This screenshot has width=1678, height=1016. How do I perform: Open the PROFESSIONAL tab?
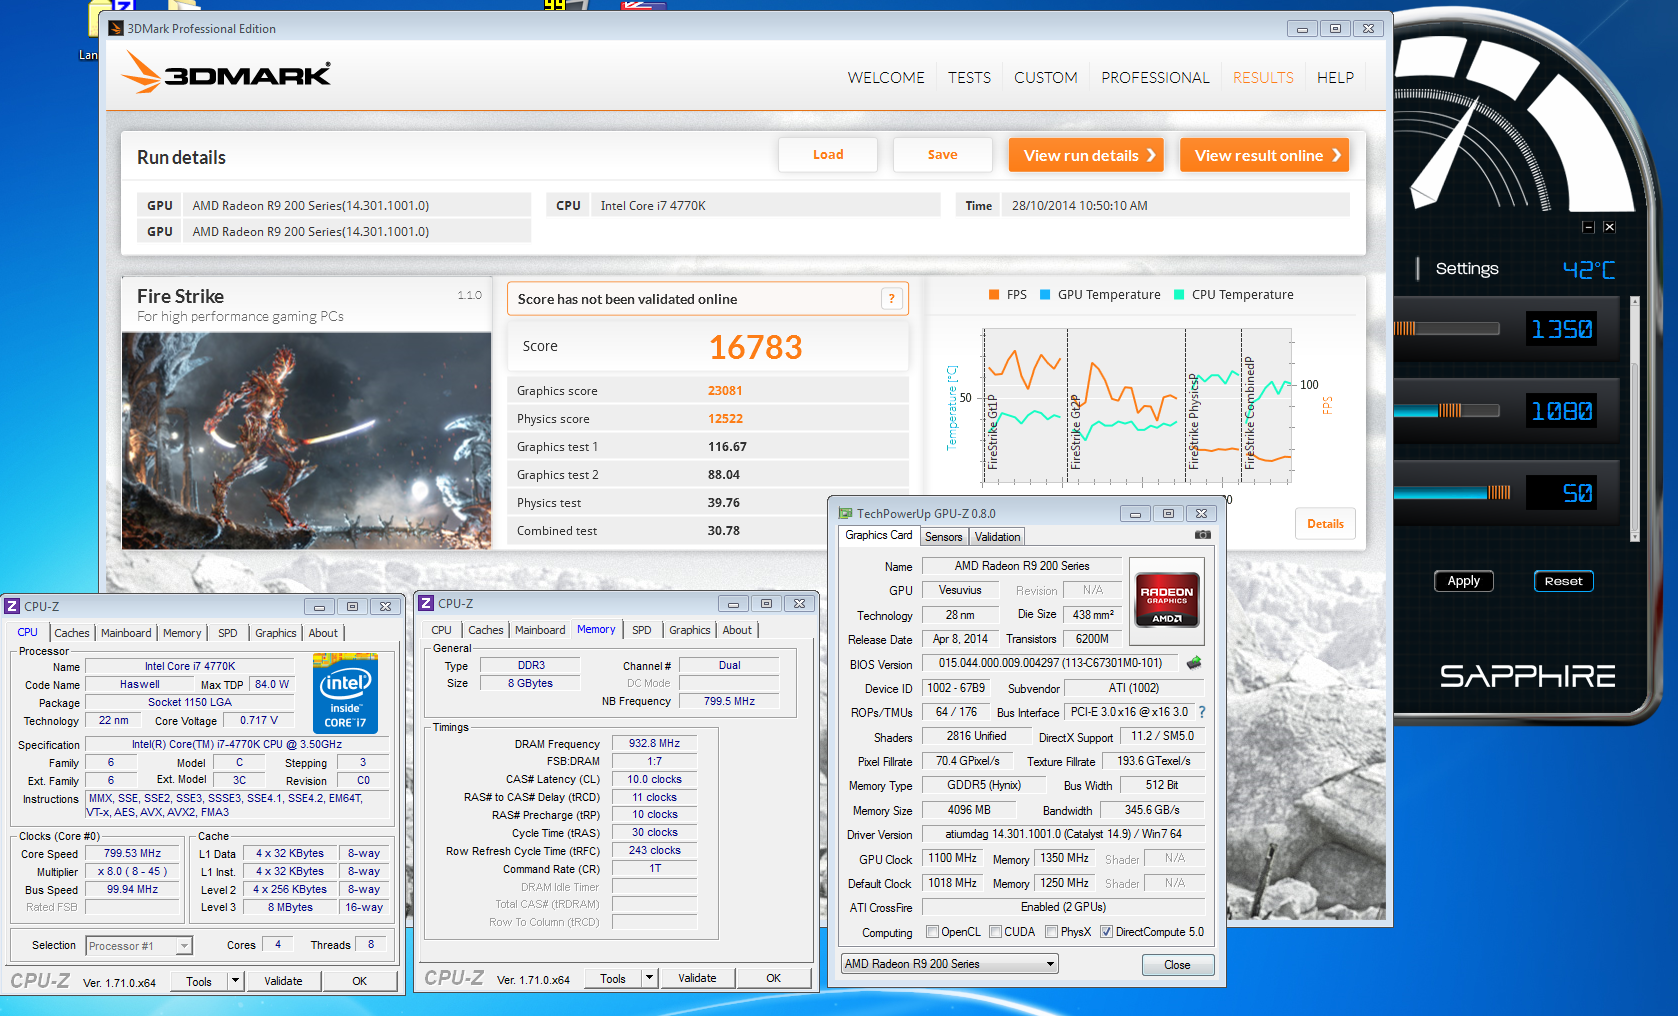point(1155,77)
